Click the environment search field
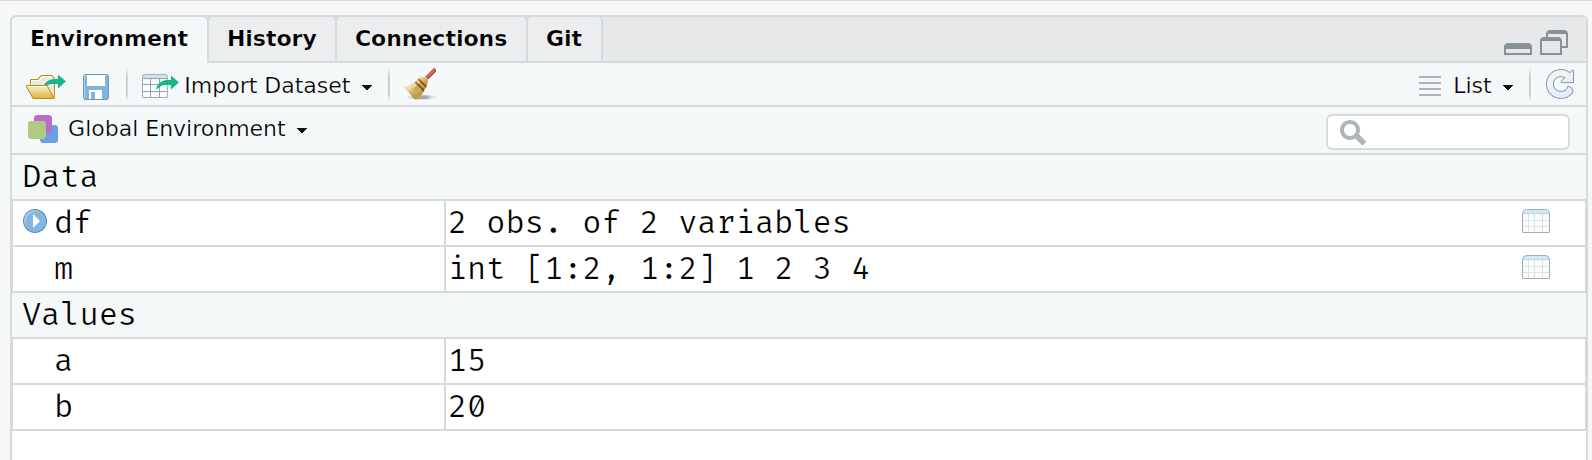This screenshot has width=1592, height=460. click(x=1448, y=132)
